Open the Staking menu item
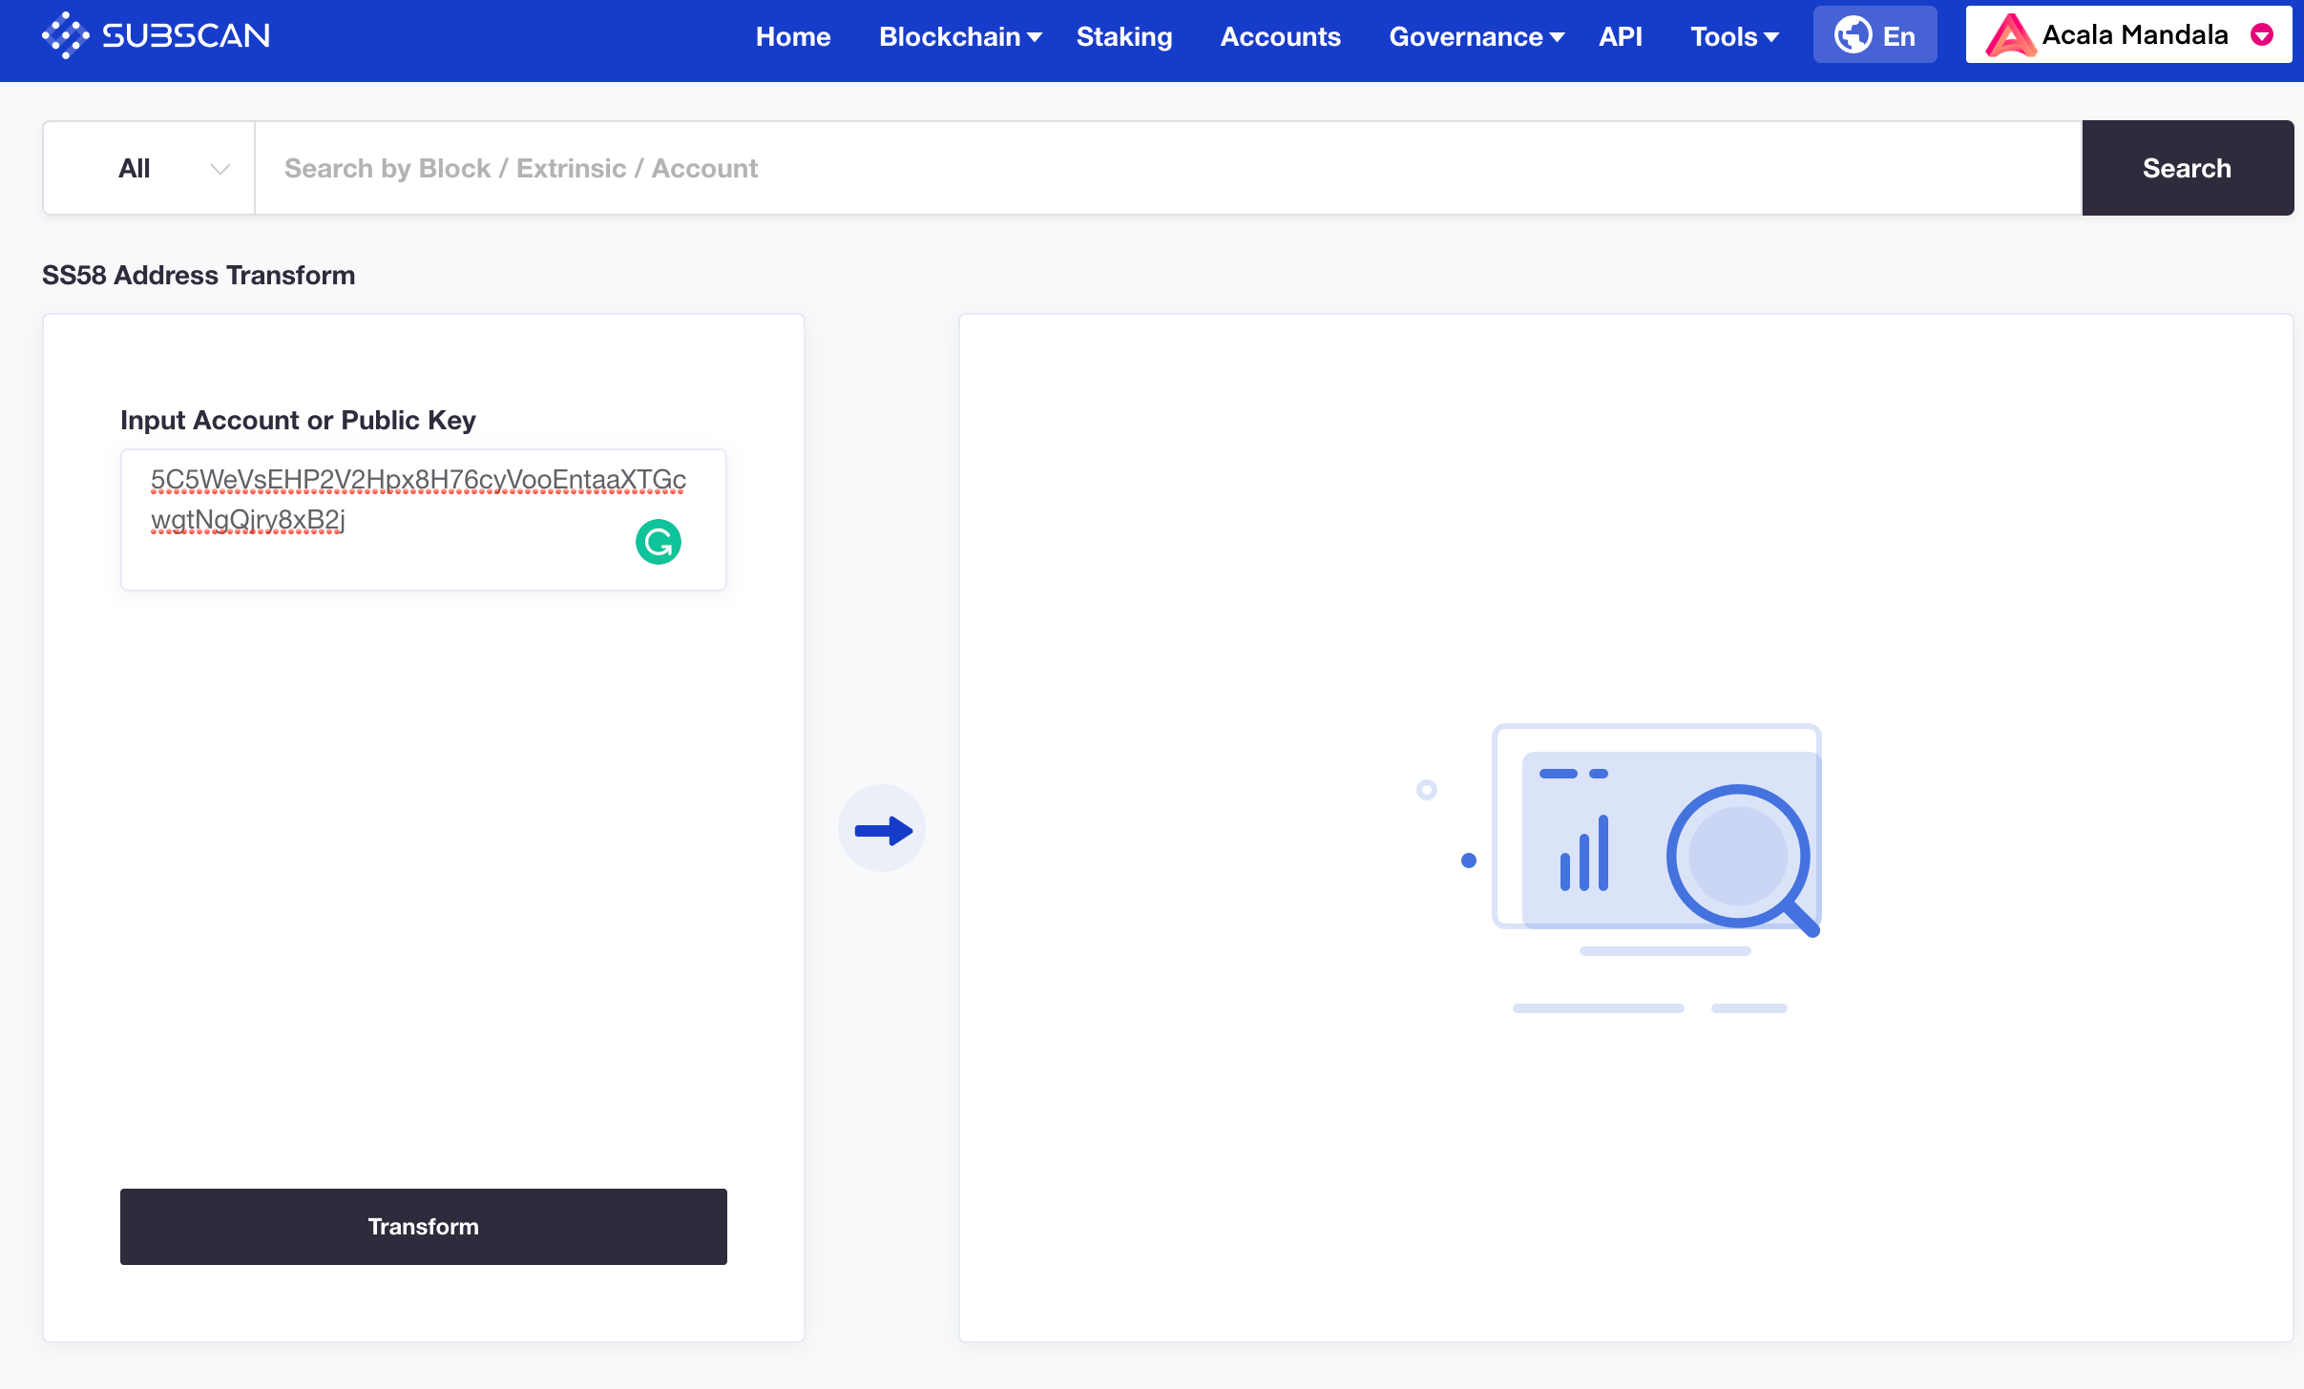This screenshot has width=2304, height=1389. tap(1124, 37)
